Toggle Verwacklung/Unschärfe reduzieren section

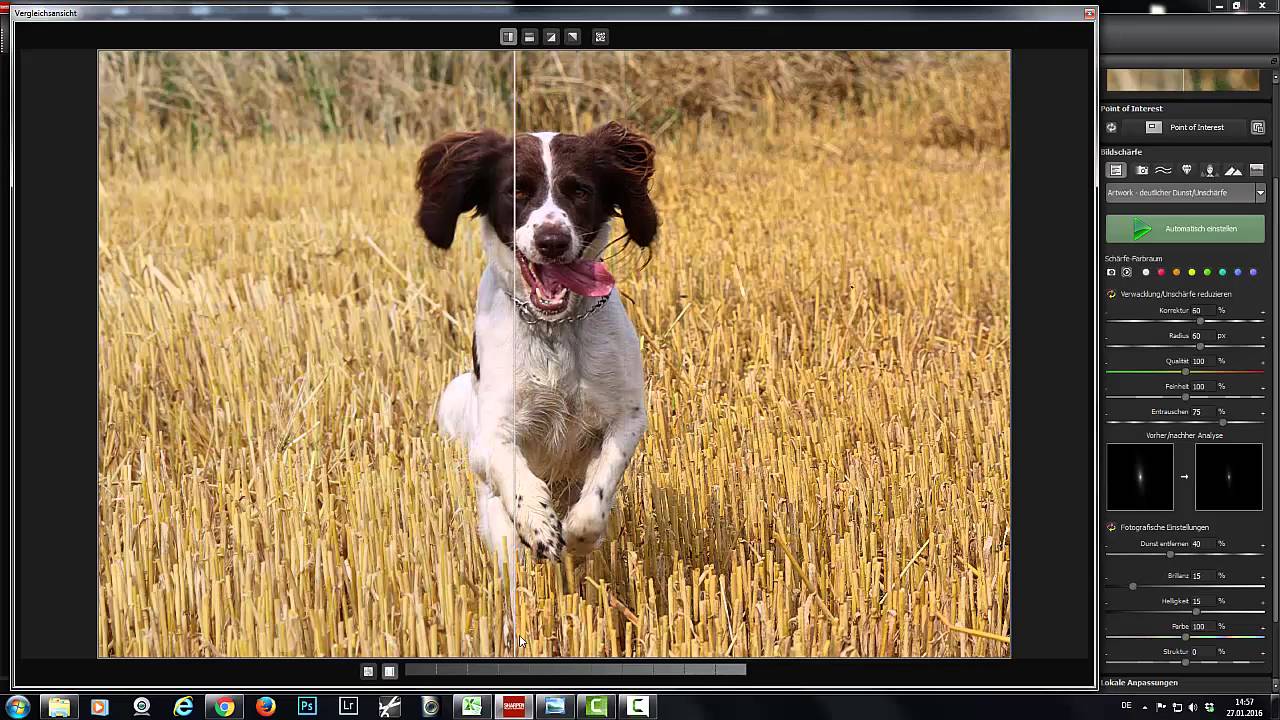(x=1111, y=294)
